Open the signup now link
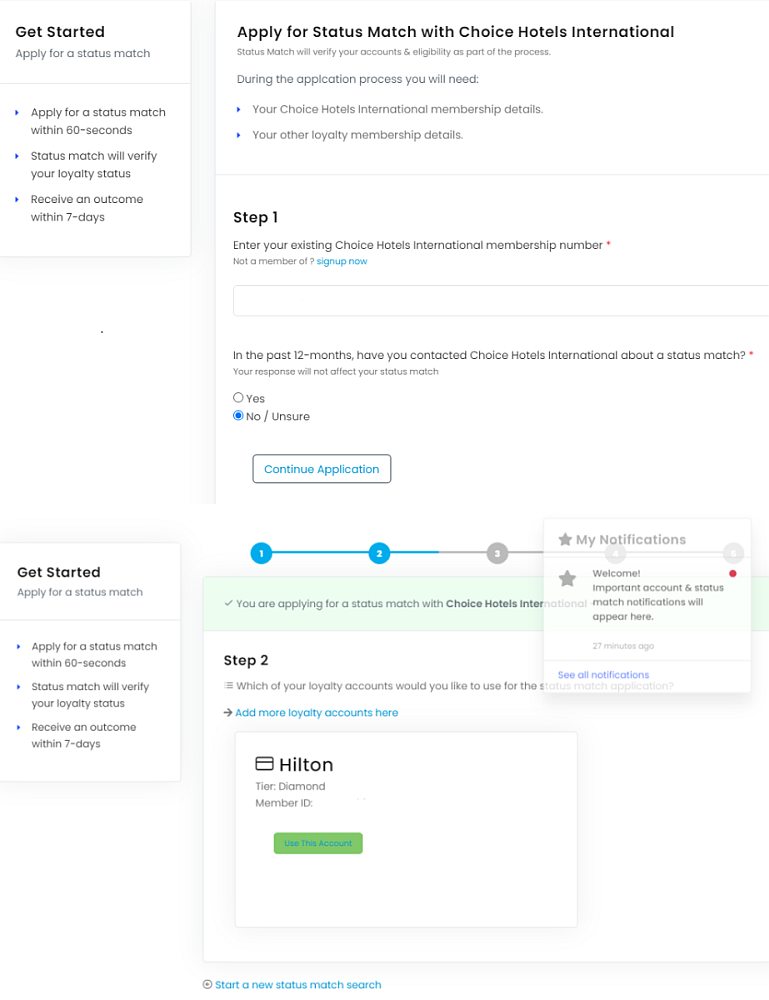 pyautogui.click(x=342, y=261)
